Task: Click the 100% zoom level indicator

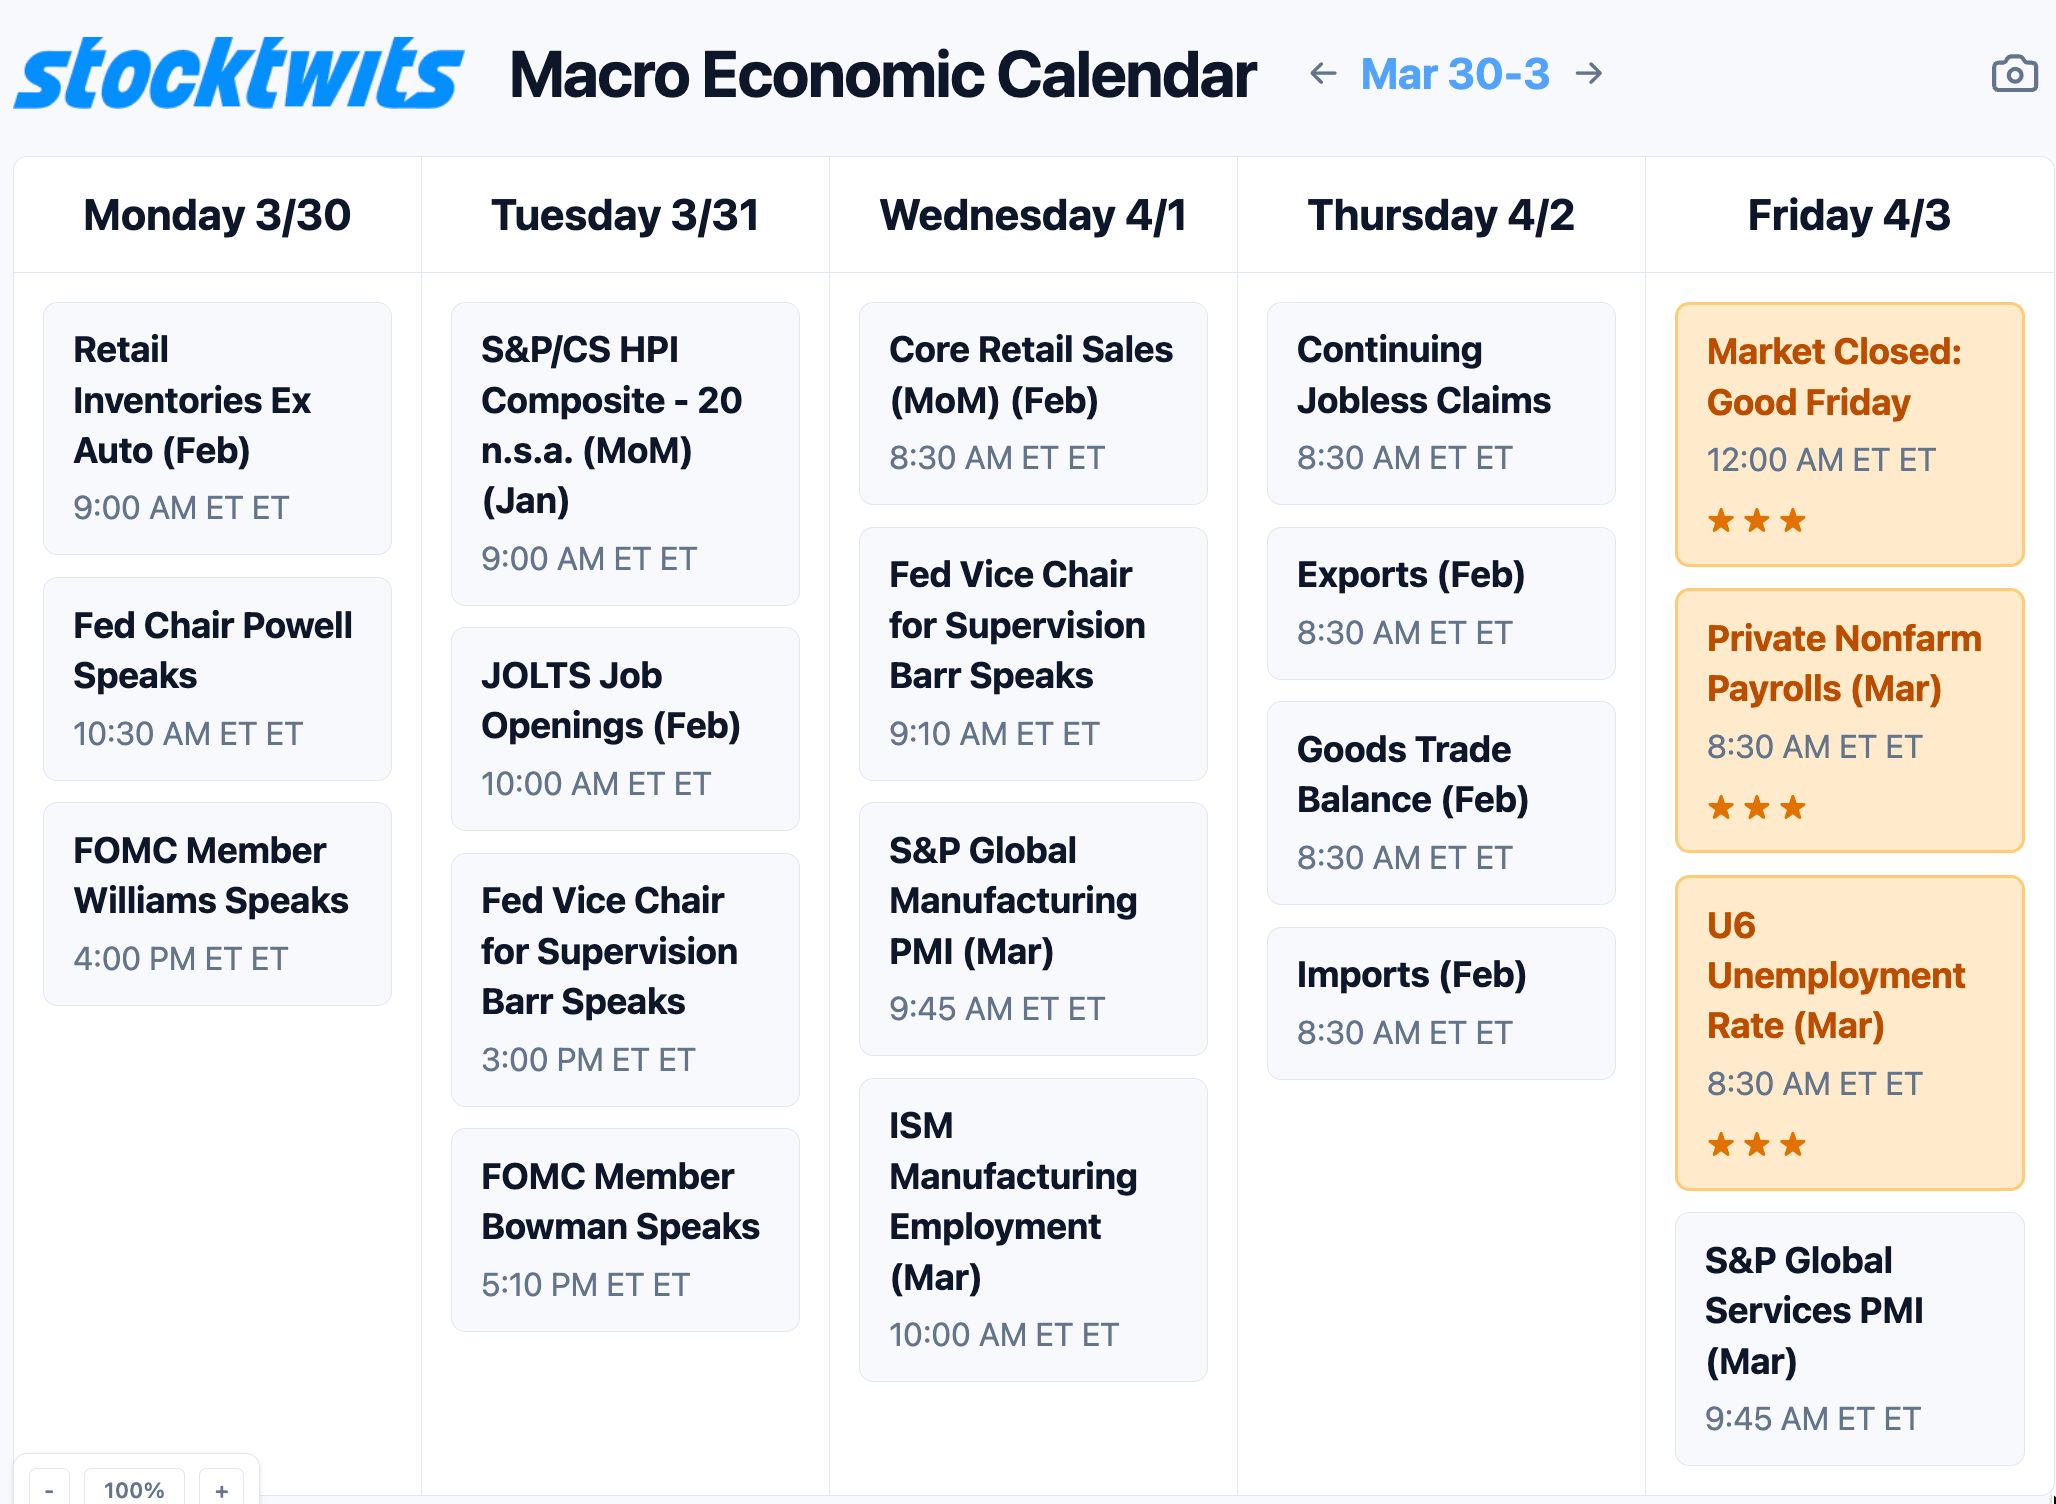Action: coord(134,1489)
